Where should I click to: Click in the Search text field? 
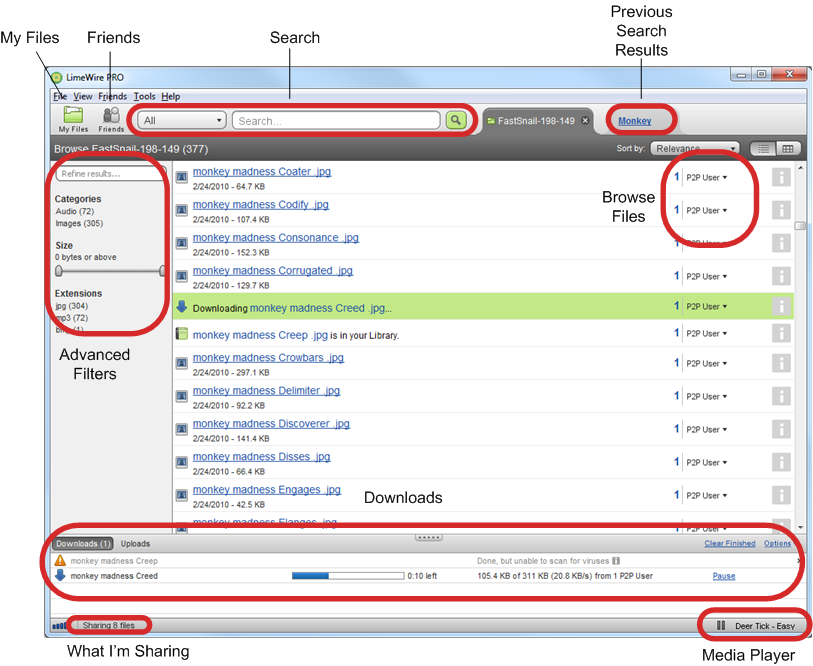tap(336, 121)
